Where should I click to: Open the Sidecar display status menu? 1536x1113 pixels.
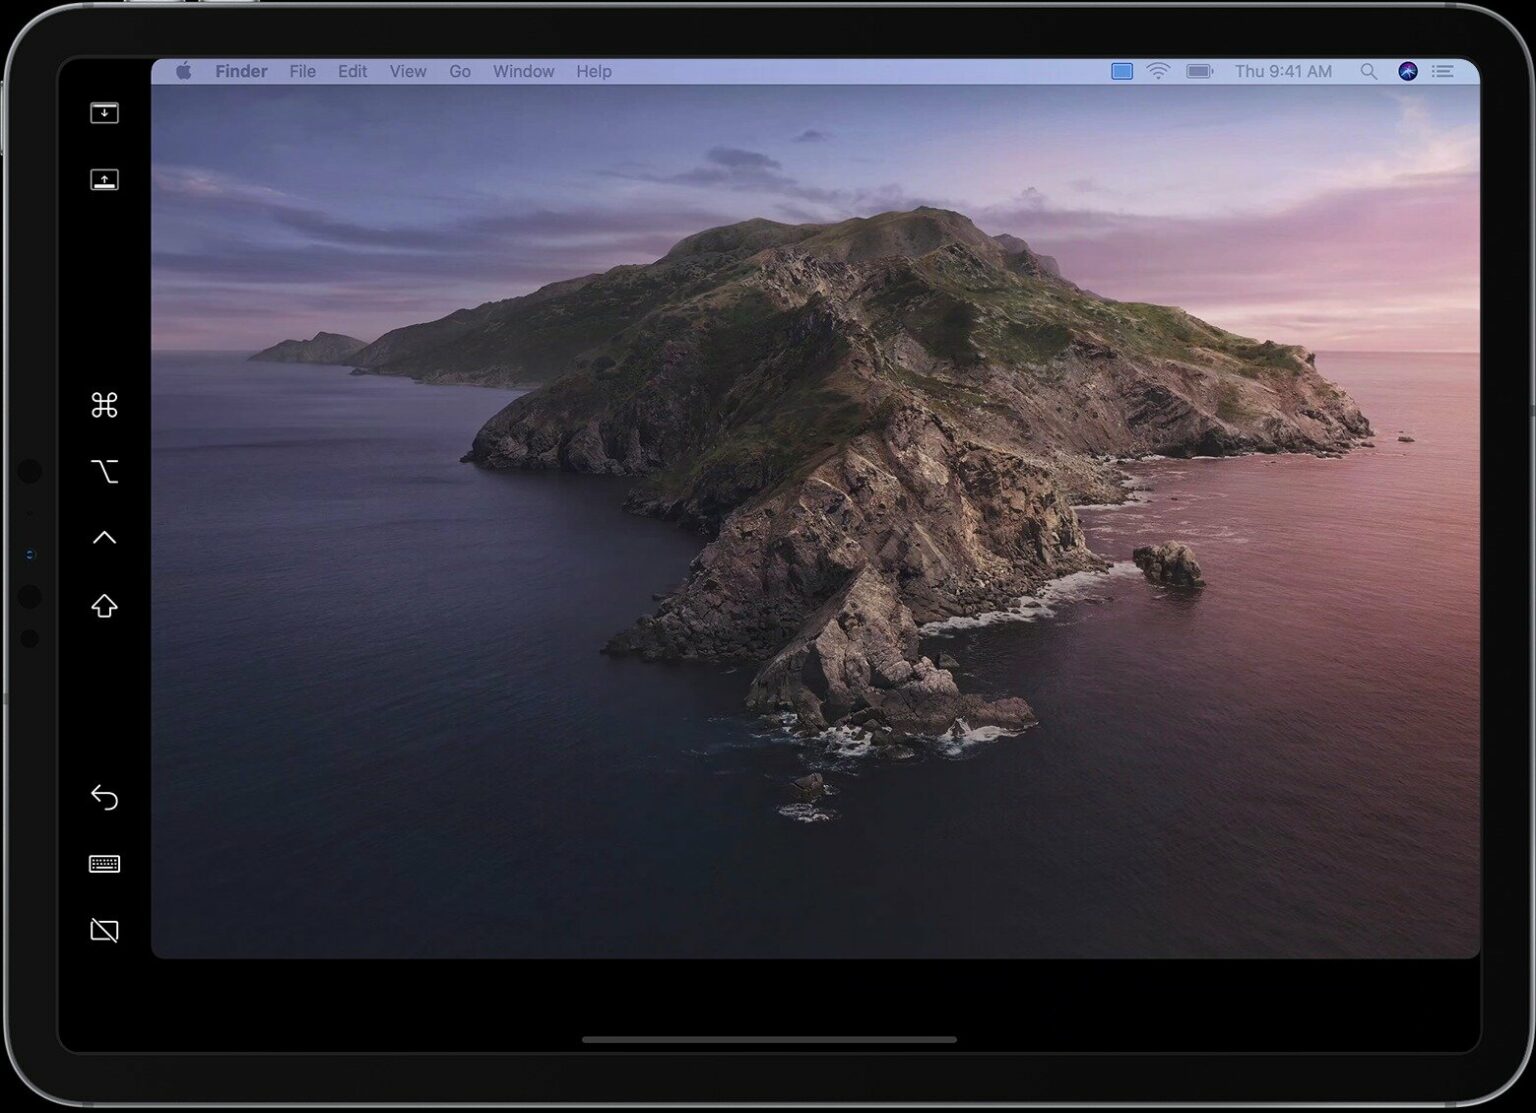pyautogui.click(x=1121, y=71)
